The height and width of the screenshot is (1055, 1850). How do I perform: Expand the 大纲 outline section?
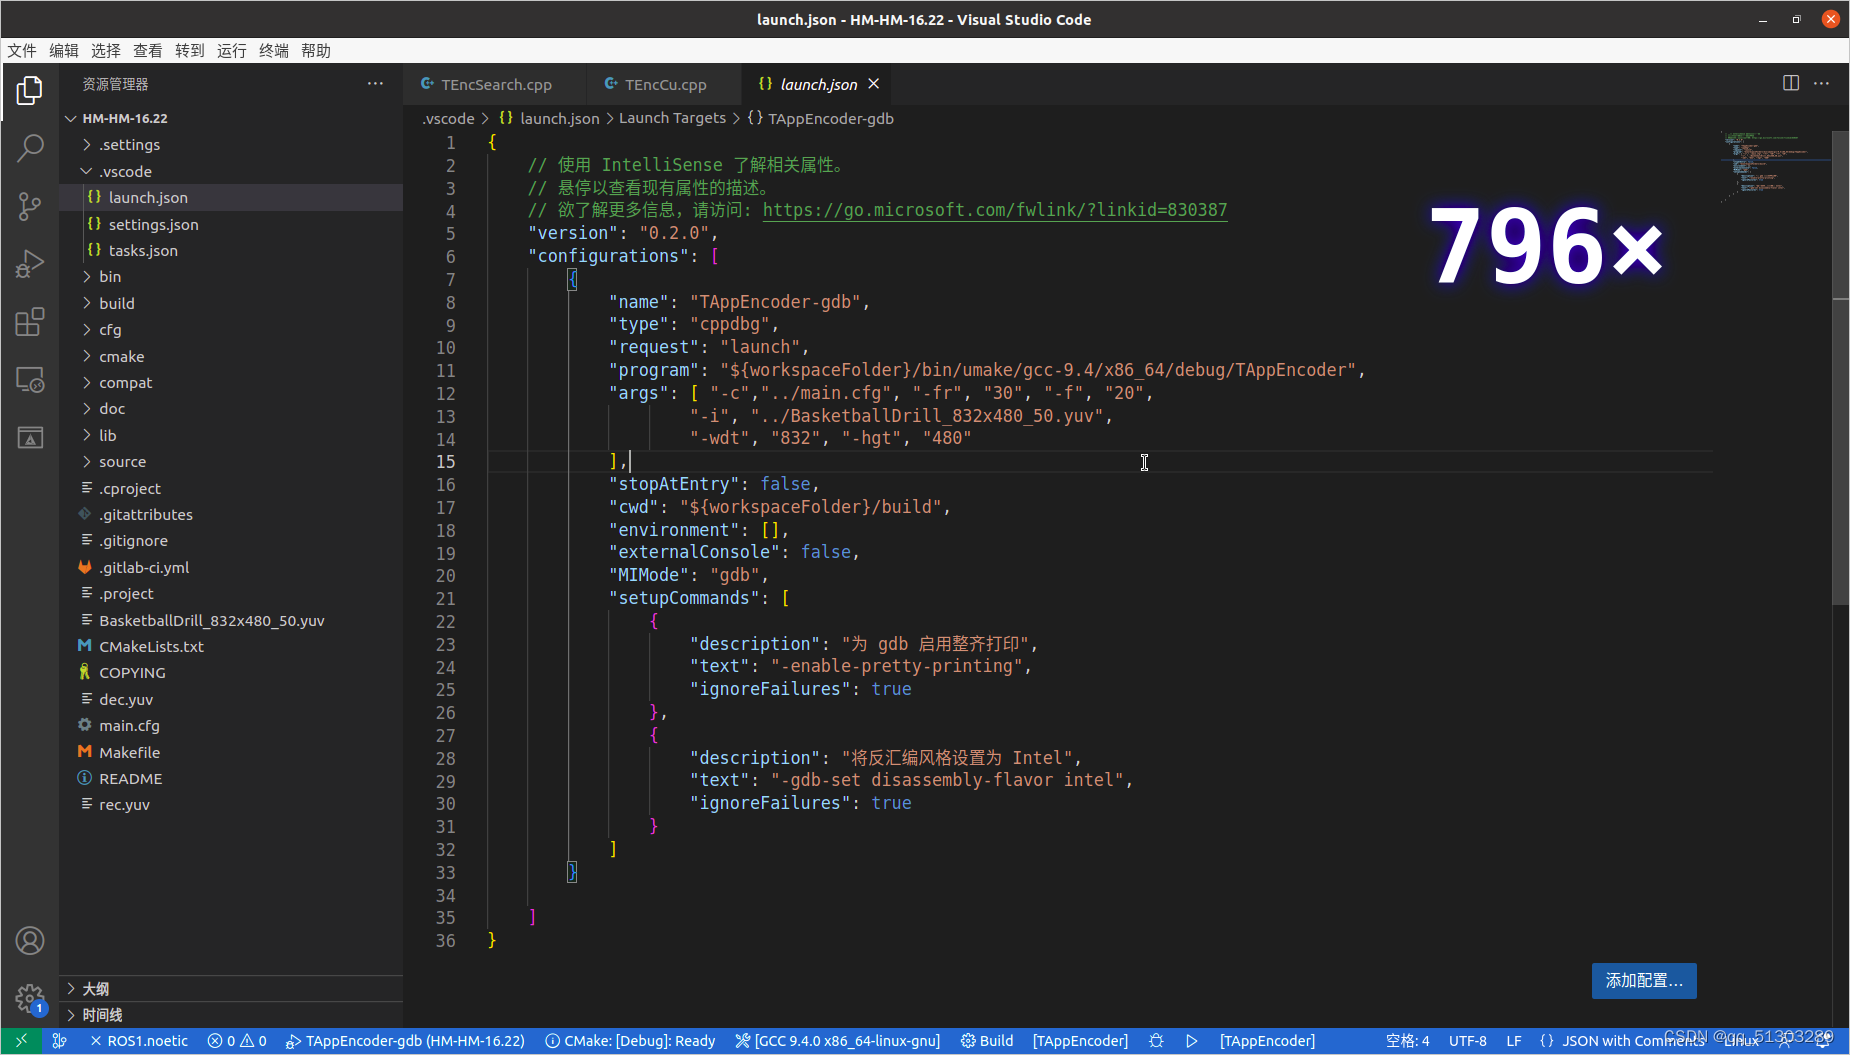pos(231,988)
